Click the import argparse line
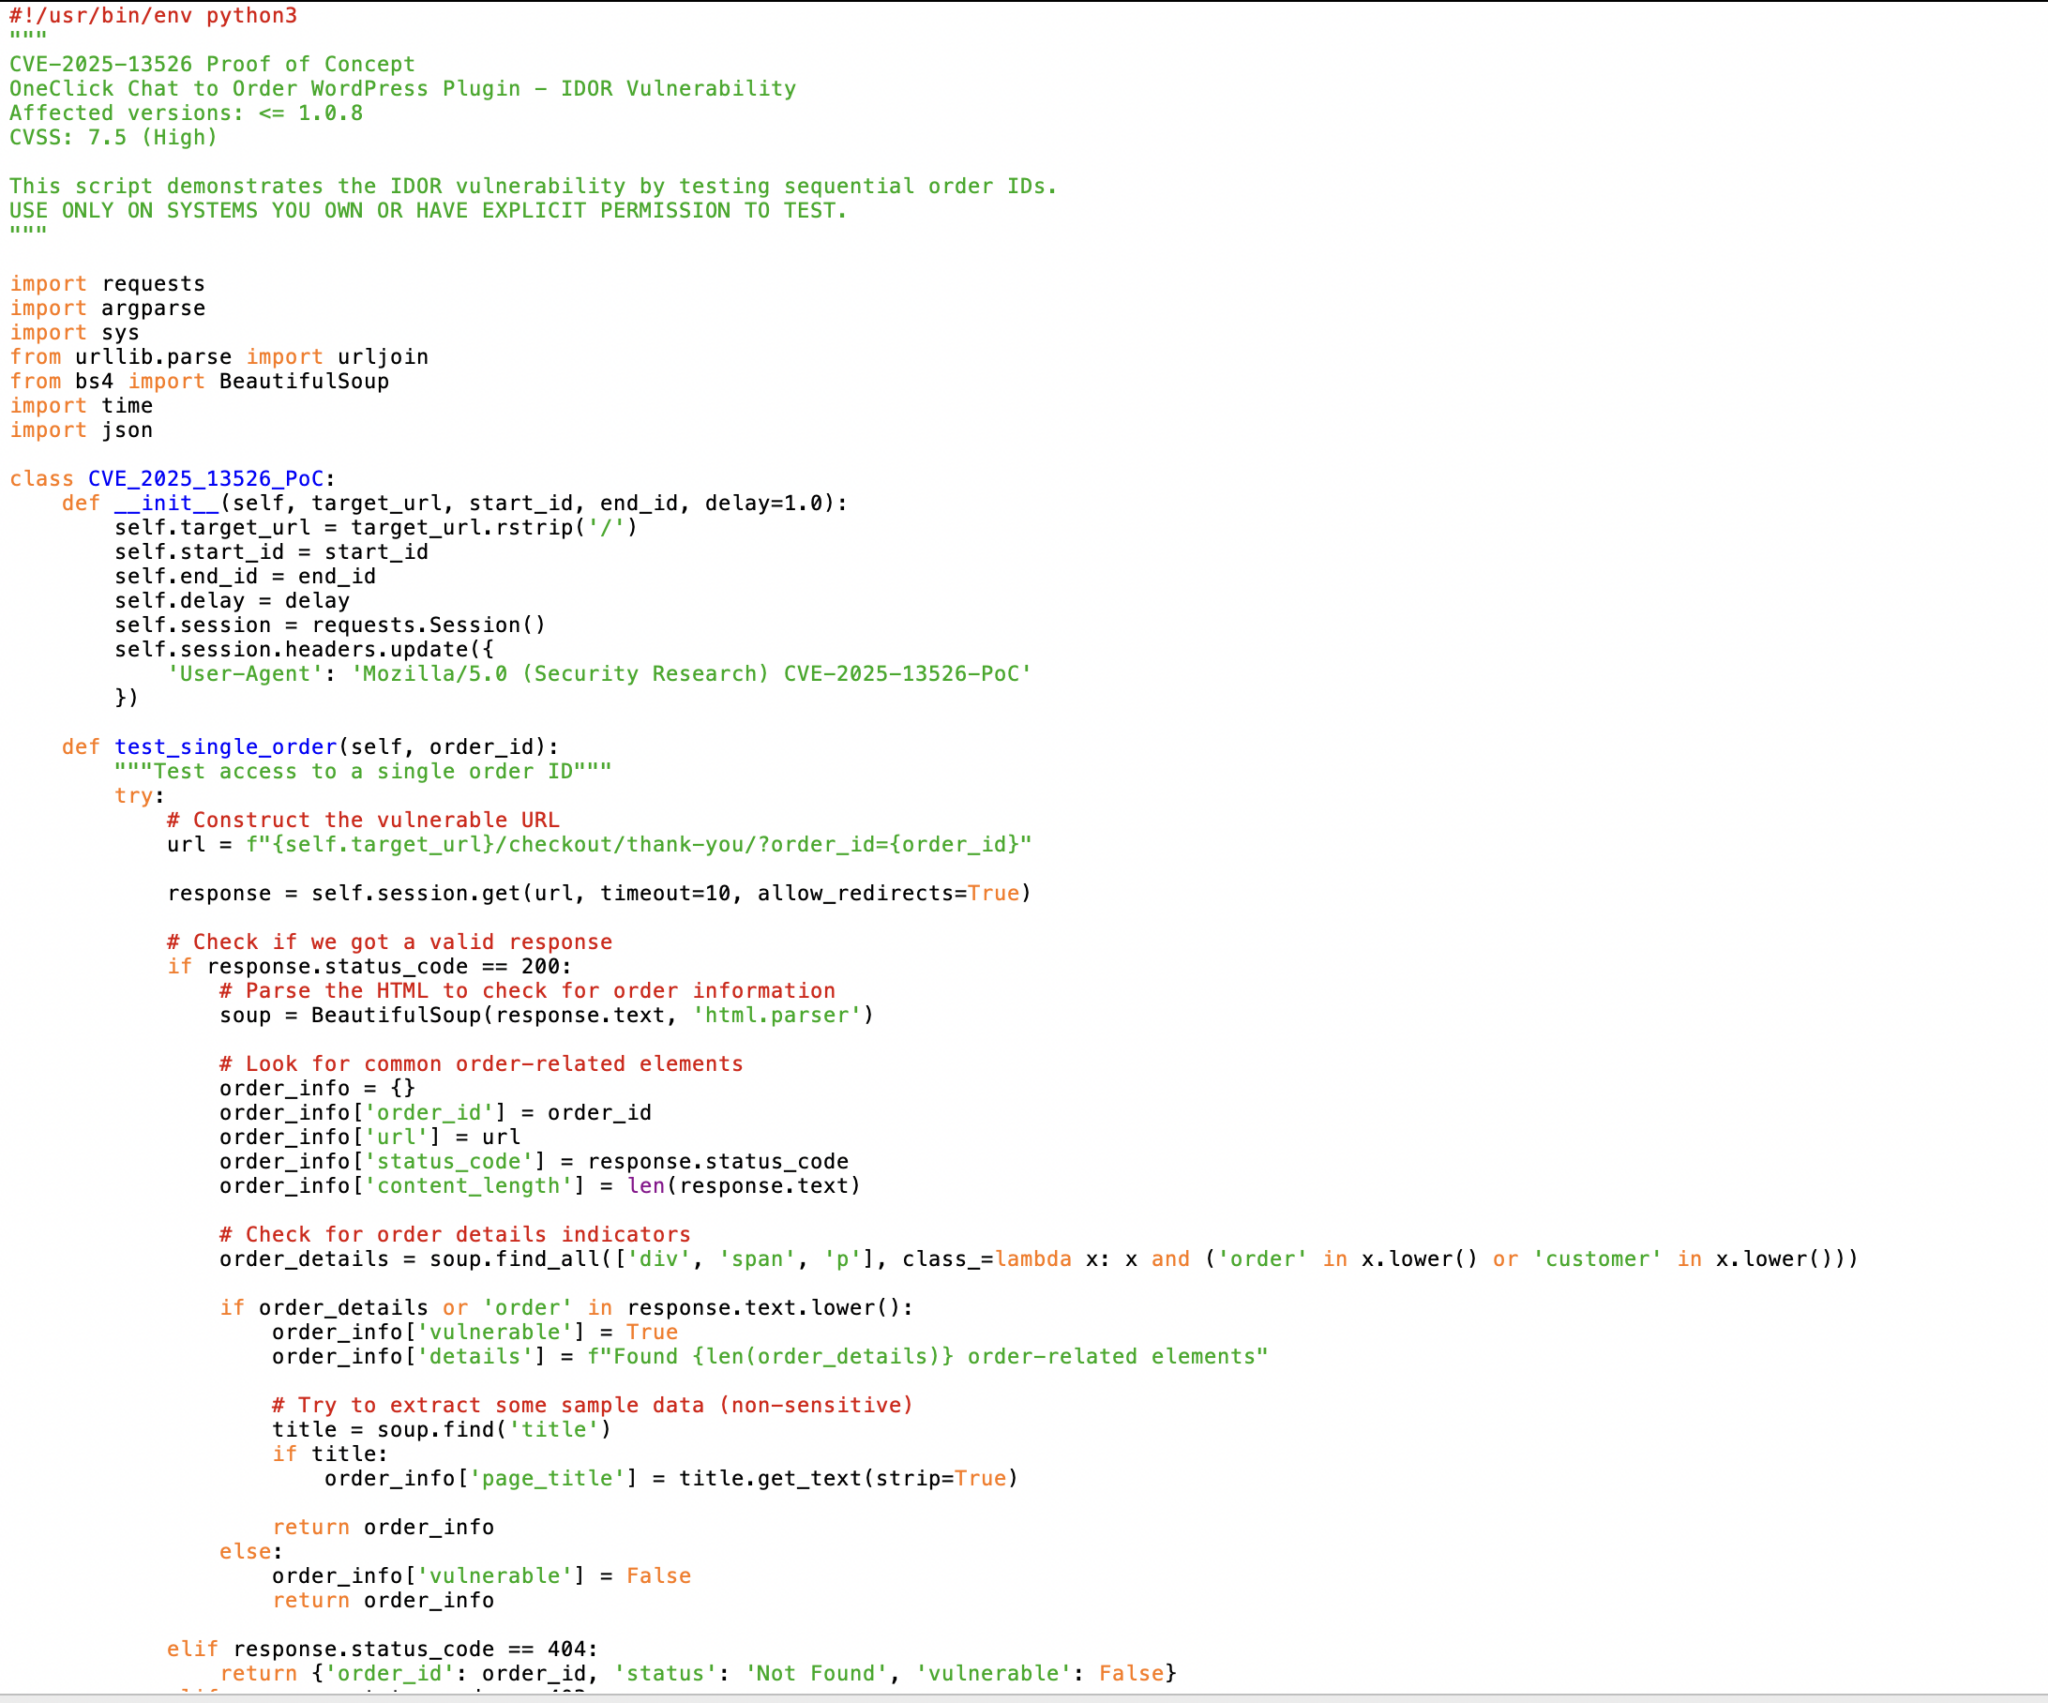This screenshot has width=2048, height=1703. pos(105,307)
